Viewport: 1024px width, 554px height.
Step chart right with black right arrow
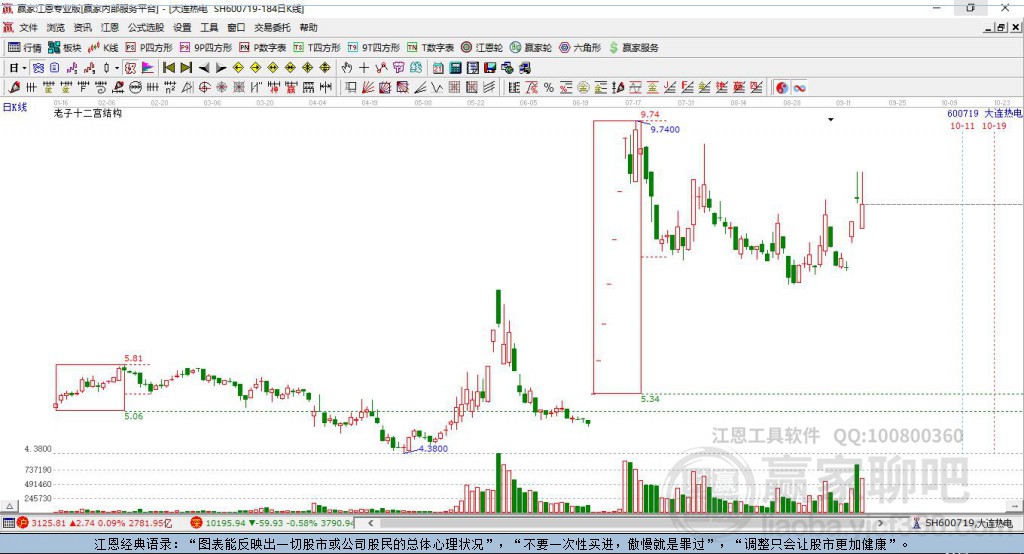[x=221, y=68]
